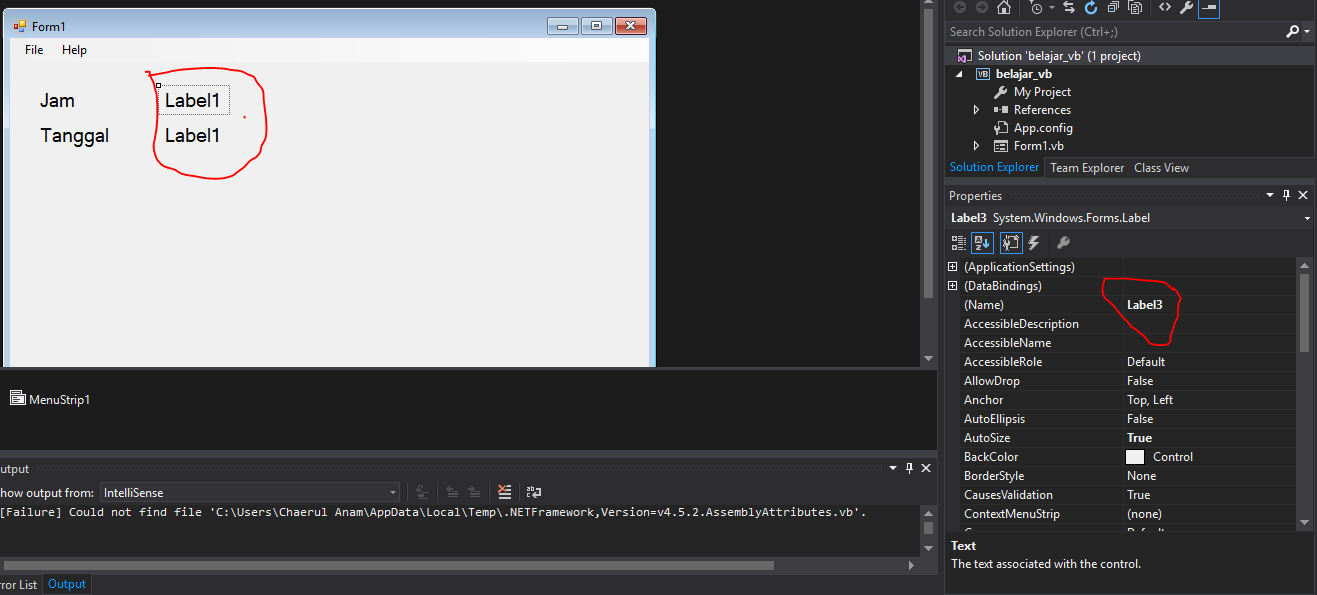Click the Clear All icon in Output toolbar

click(x=505, y=492)
